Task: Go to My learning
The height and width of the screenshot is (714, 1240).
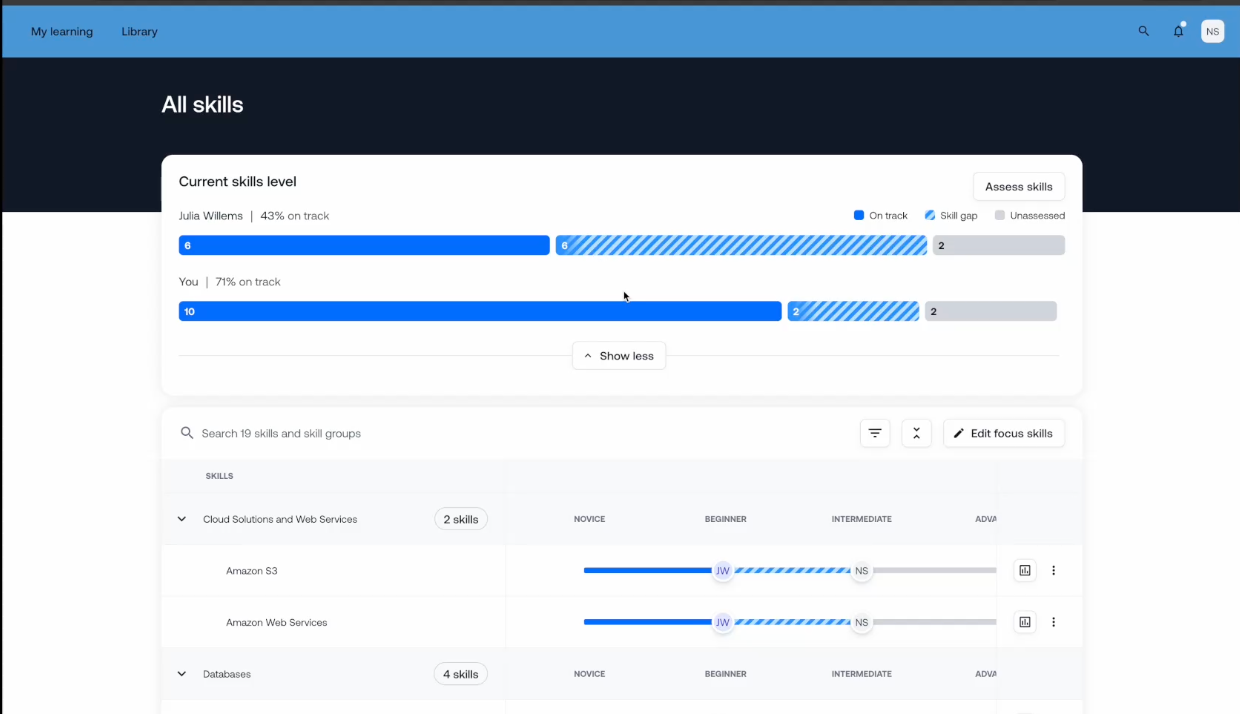Action: (62, 31)
